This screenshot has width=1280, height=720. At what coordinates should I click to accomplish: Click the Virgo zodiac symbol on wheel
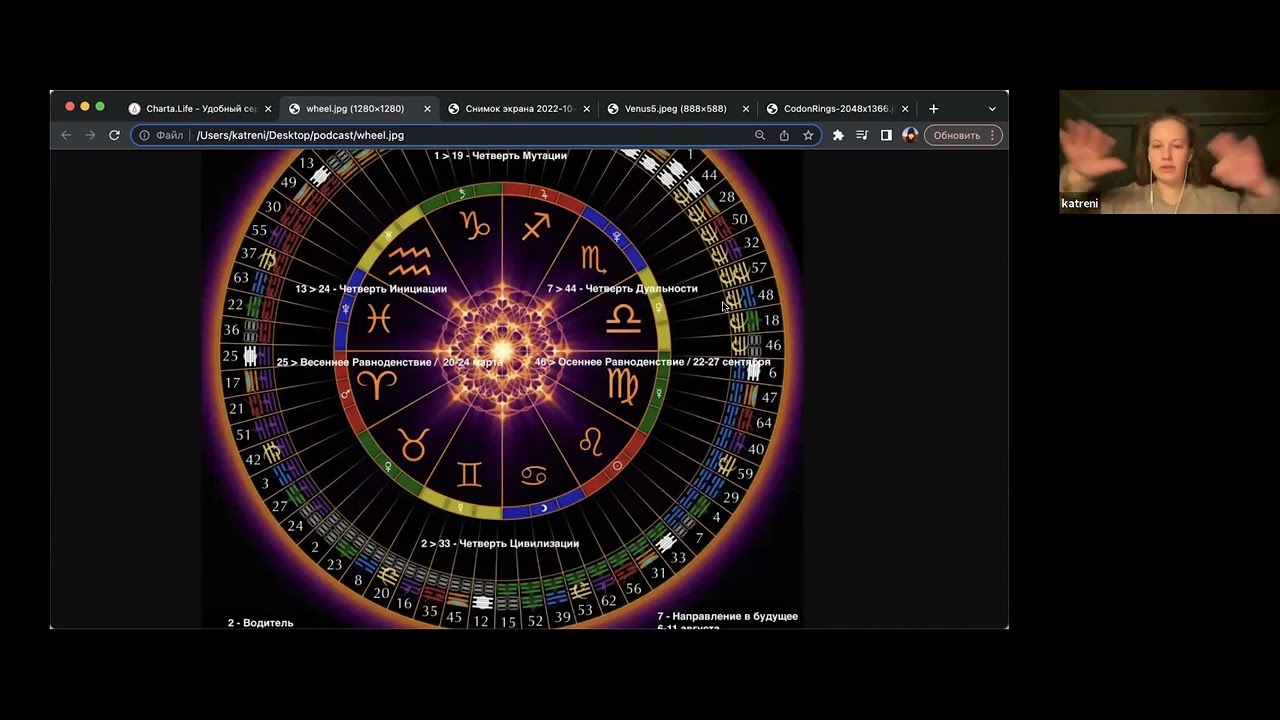click(x=623, y=386)
